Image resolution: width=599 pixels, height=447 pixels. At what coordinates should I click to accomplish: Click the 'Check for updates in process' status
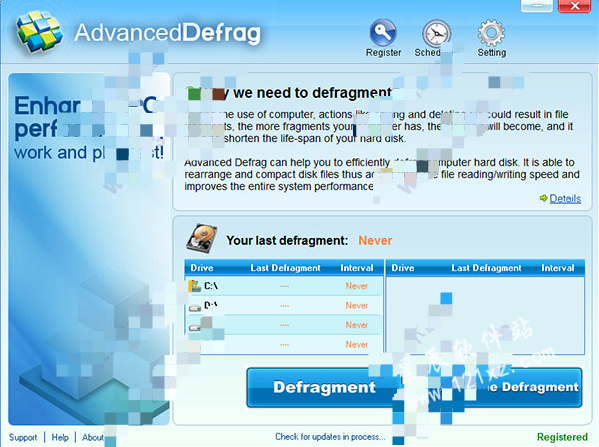click(330, 436)
